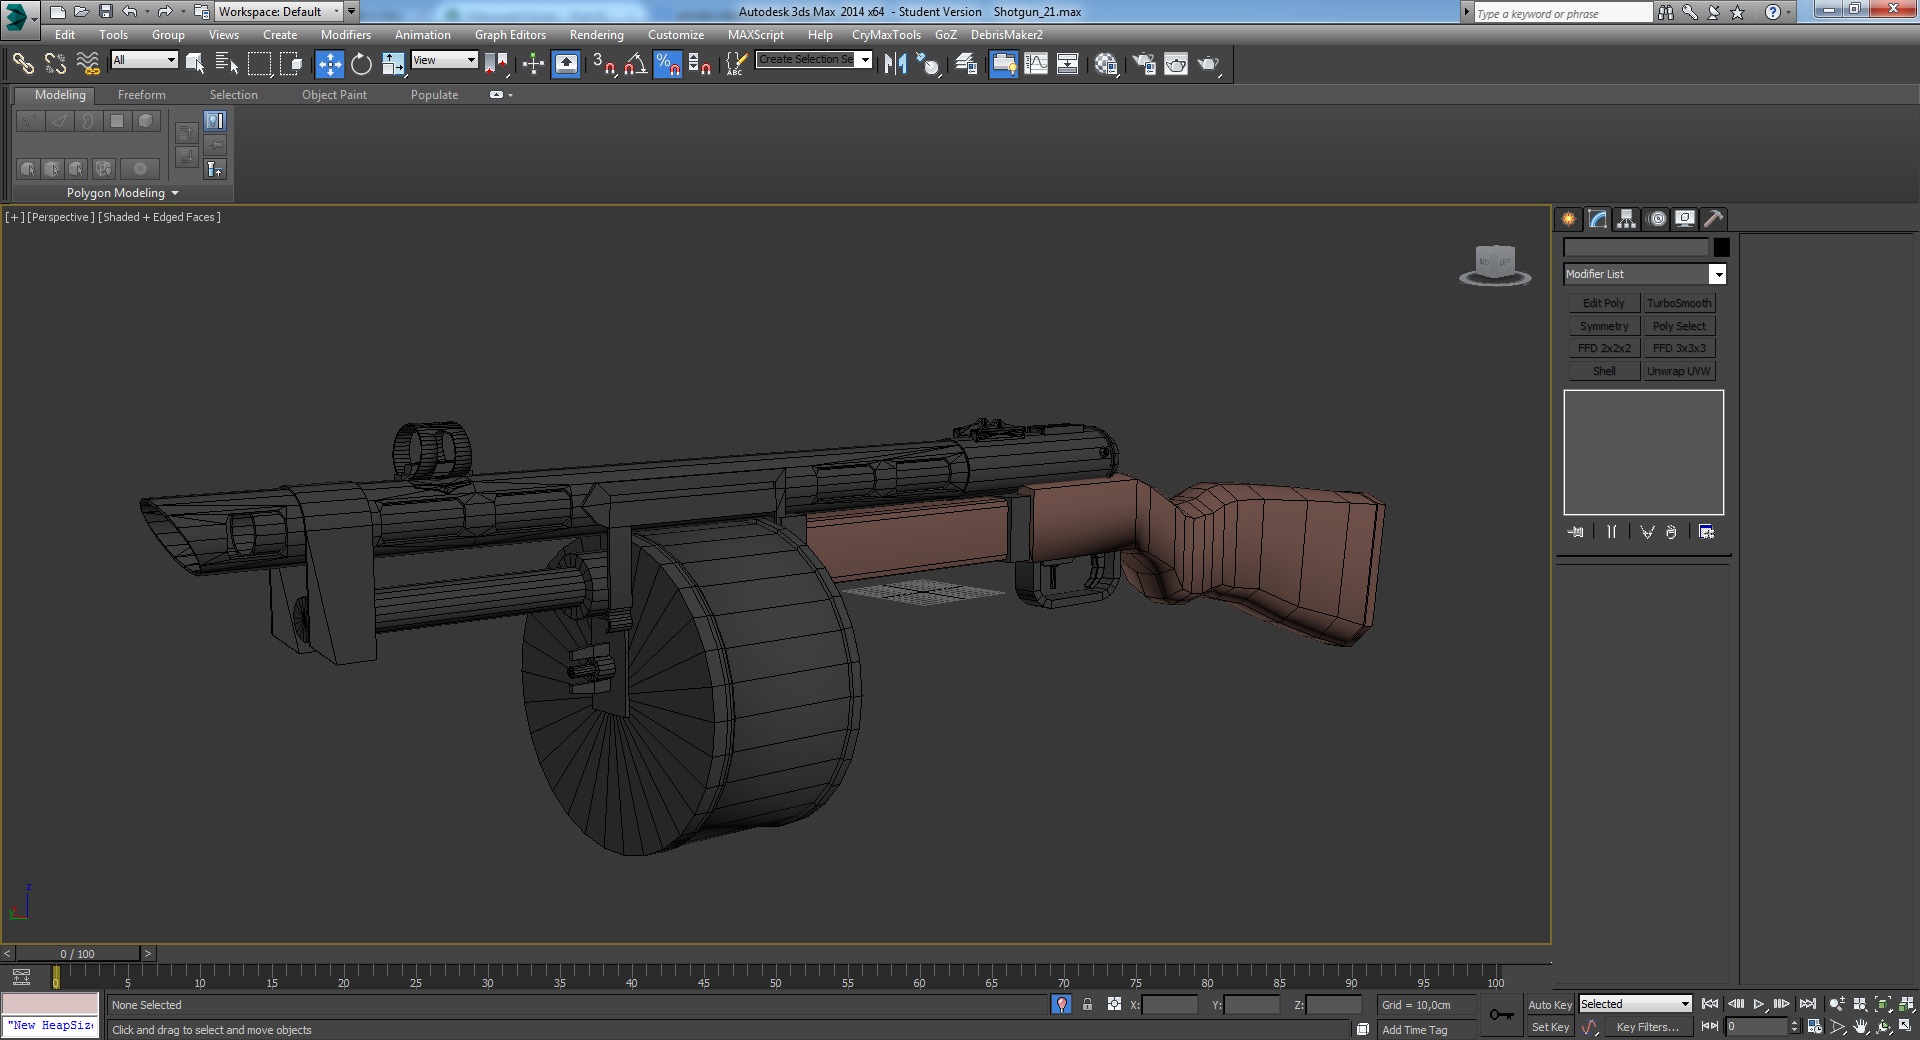Open Edit Named Selection Sets icon

735,64
